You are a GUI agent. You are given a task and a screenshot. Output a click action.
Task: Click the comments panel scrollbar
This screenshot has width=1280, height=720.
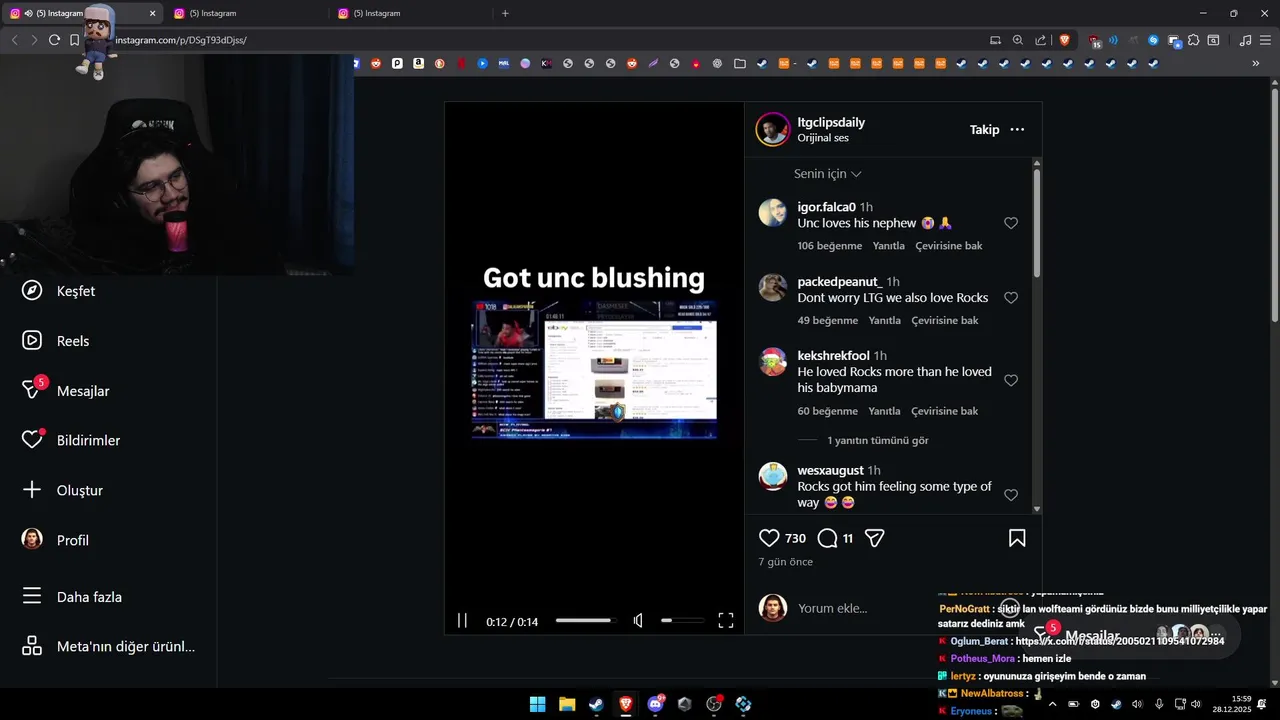(1037, 225)
